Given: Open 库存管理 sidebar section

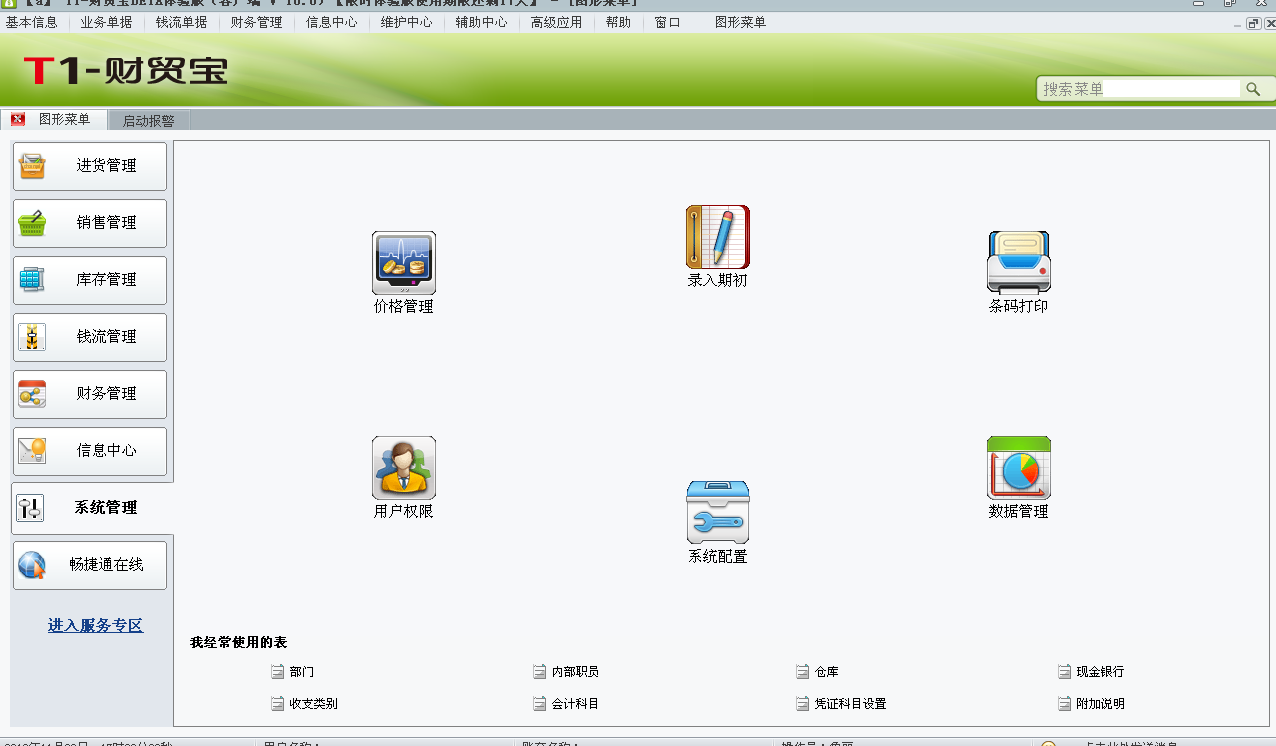Looking at the screenshot, I should pos(90,280).
